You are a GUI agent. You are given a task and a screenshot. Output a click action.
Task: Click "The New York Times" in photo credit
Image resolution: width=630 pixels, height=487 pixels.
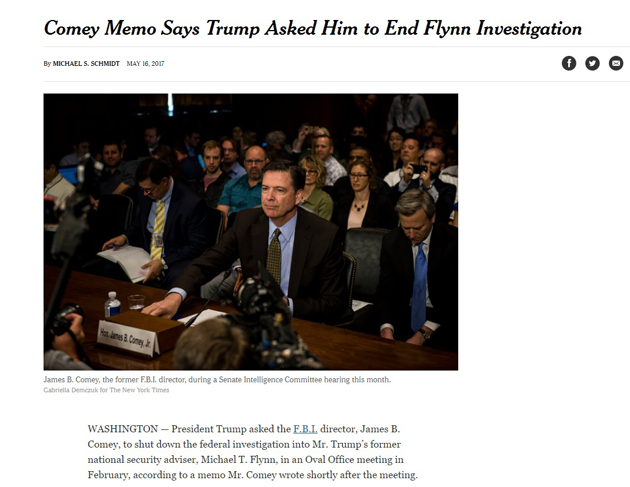point(141,390)
